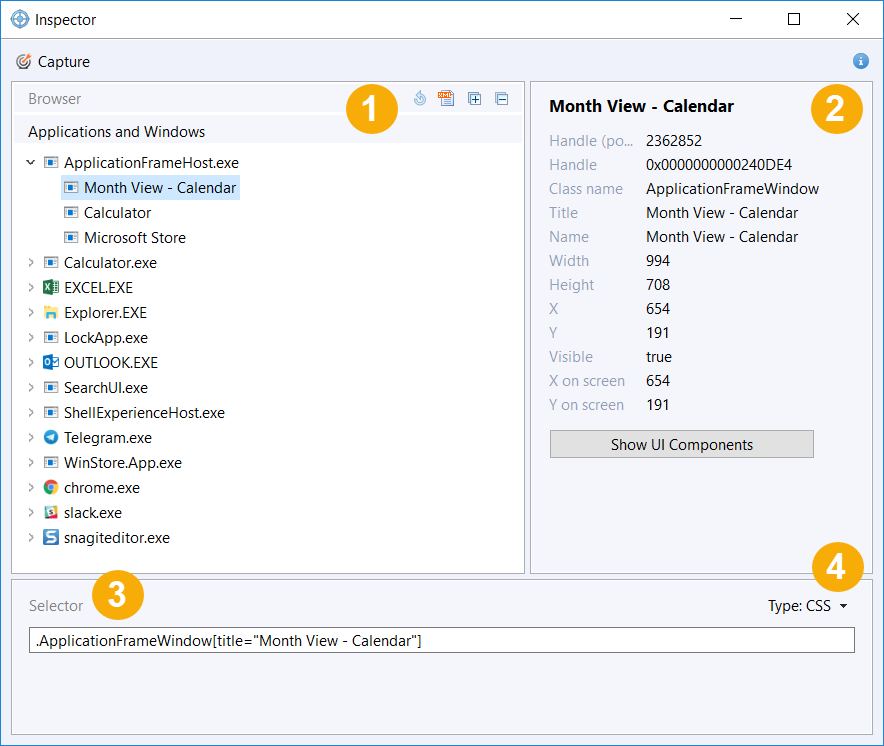
Task: Click the Telegram.exe paper plane icon
Action: click(51, 437)
